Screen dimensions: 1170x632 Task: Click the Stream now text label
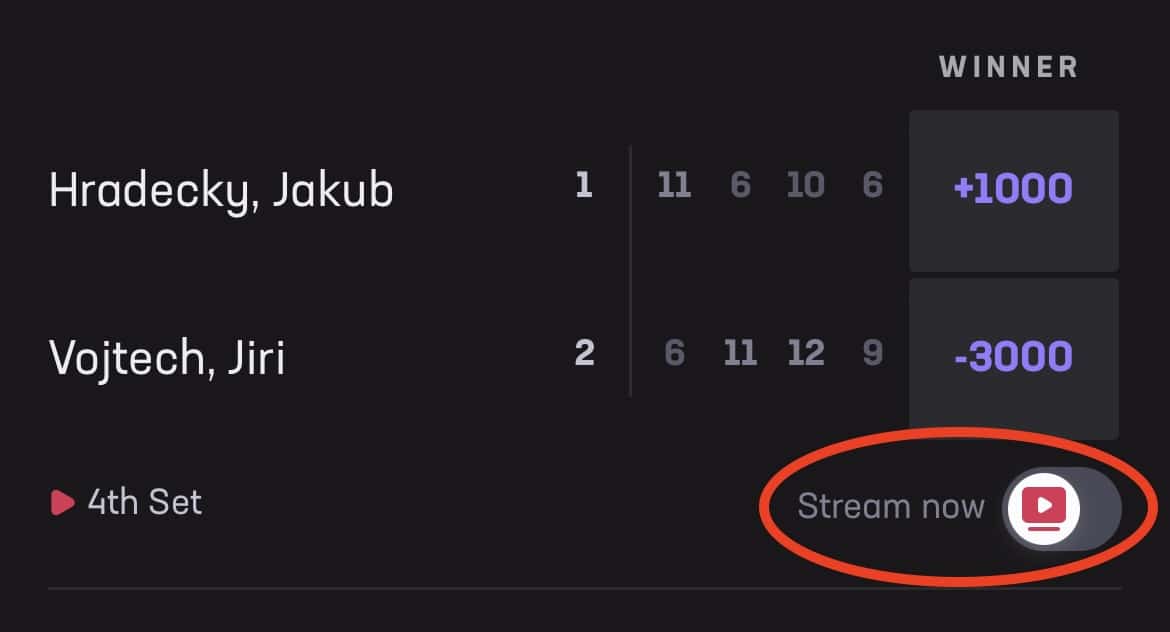pyautogui.click(x=892, y=507)
